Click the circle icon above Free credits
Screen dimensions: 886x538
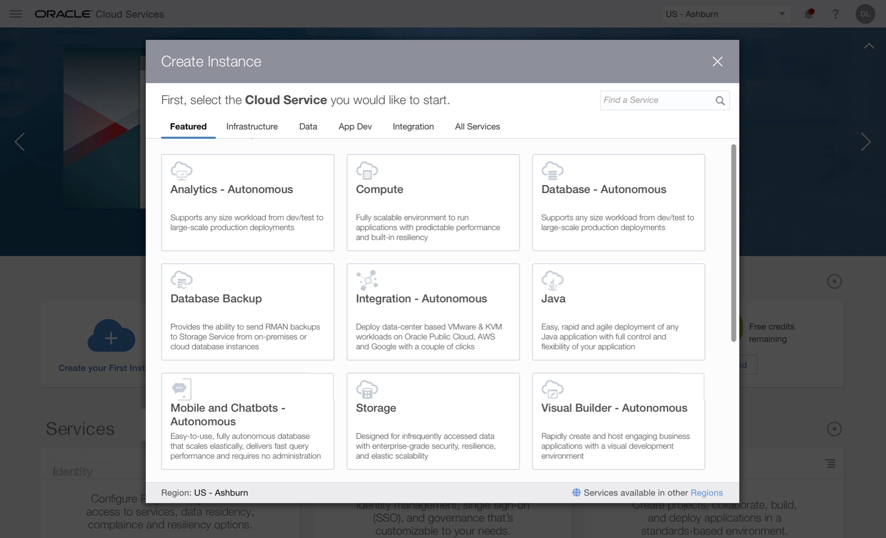click(x=834, y=281)
